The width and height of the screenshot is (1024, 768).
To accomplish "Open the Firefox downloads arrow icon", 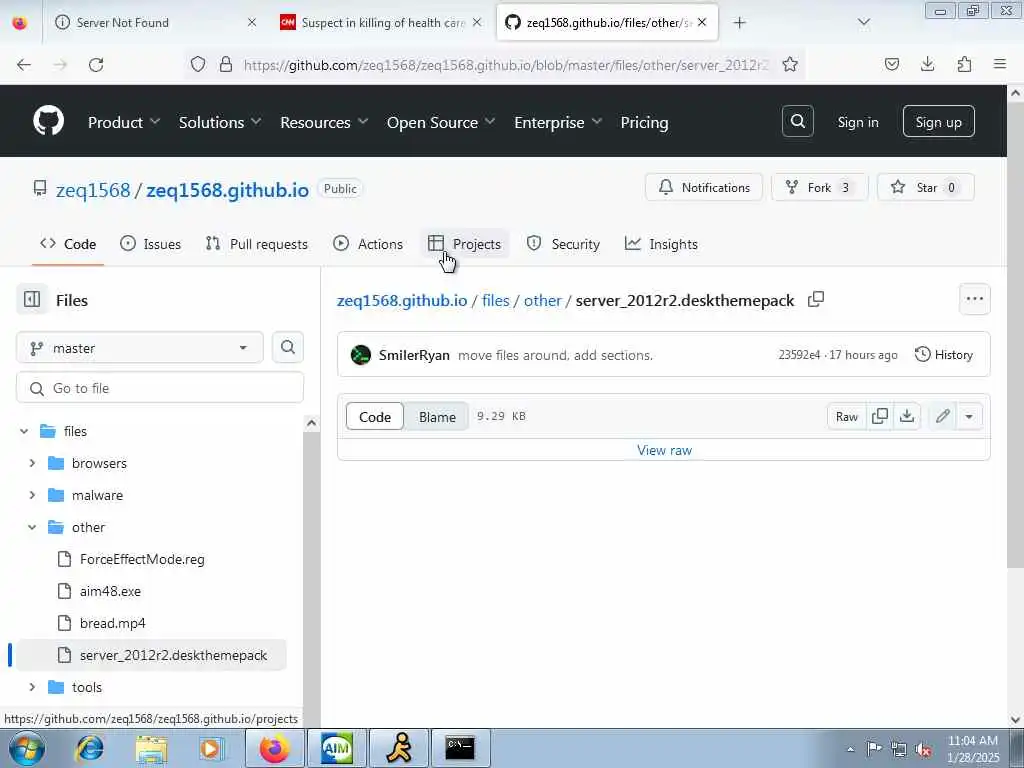I will 927,64.
